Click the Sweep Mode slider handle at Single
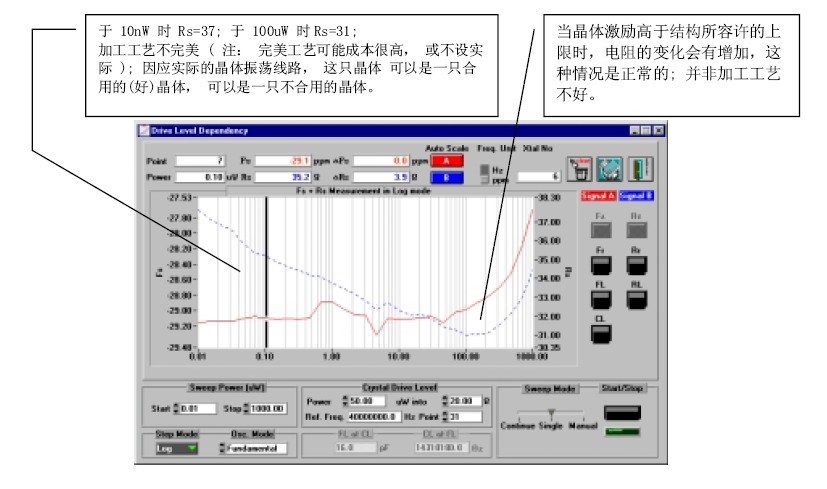 [x=551, y=414]
